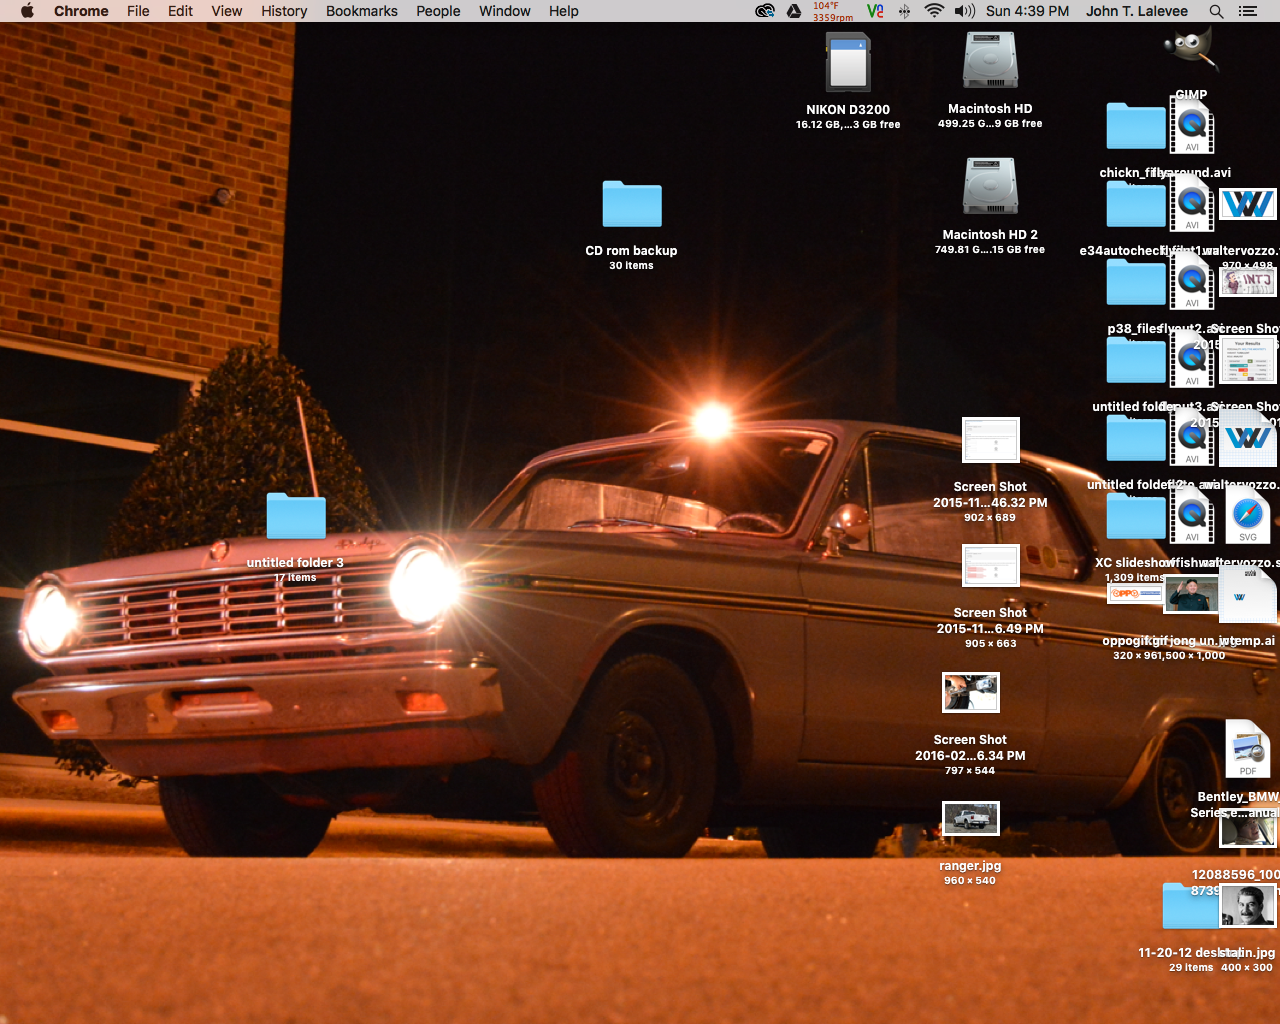Image resolution: width=1280 pixels, height=1024 pixels.
Task: Select the untitled folder 3 icon
Action: coord(296,517)
